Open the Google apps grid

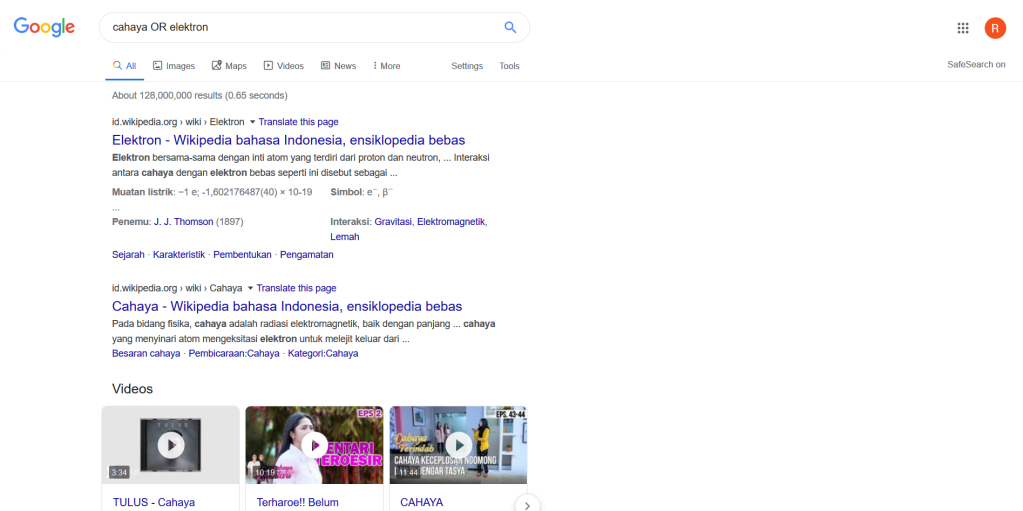click(x=963, y=28)
